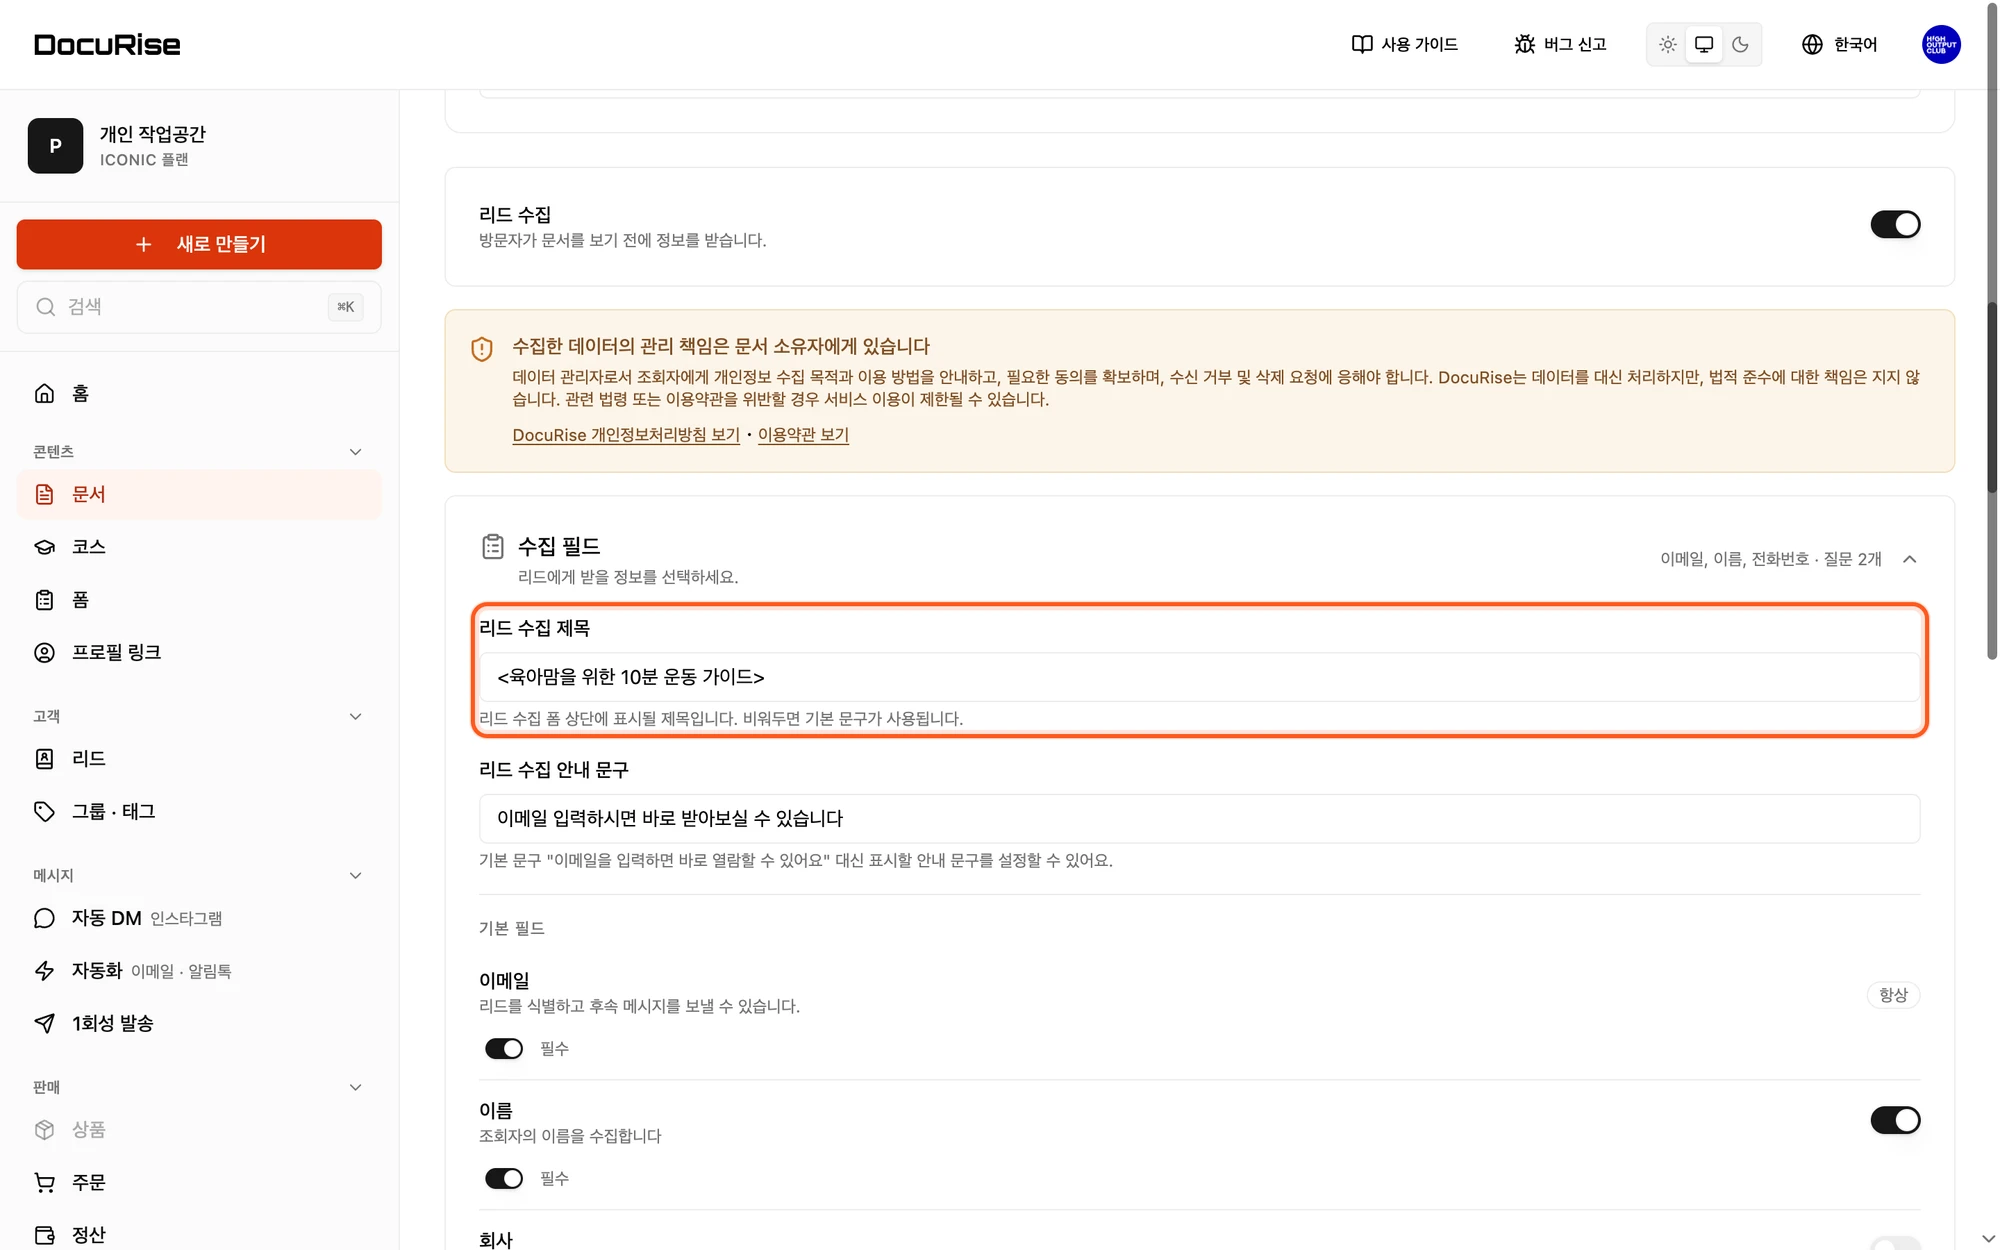The image size is (2000, 1250).
Task: Click the 수집 필드 clipboard icon
Action: 493,546
